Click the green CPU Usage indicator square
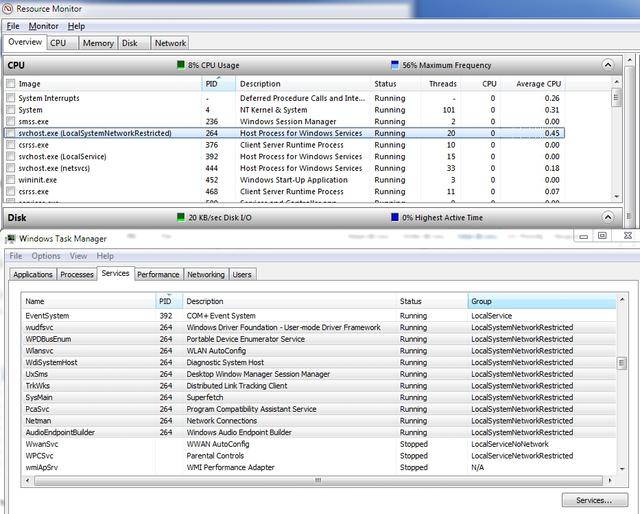 click(180, 64)
